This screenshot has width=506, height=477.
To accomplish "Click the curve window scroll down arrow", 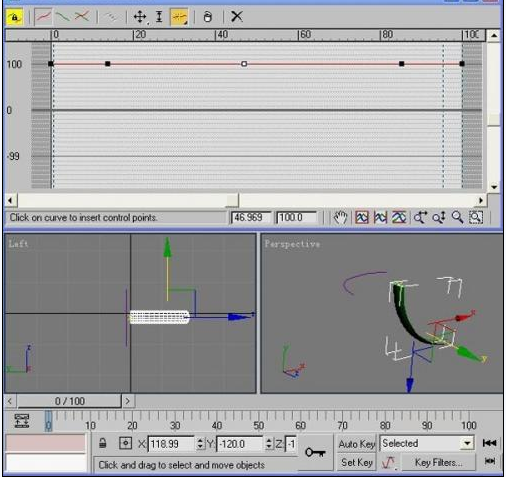I will pyautogui.click(x=494, y=187).
